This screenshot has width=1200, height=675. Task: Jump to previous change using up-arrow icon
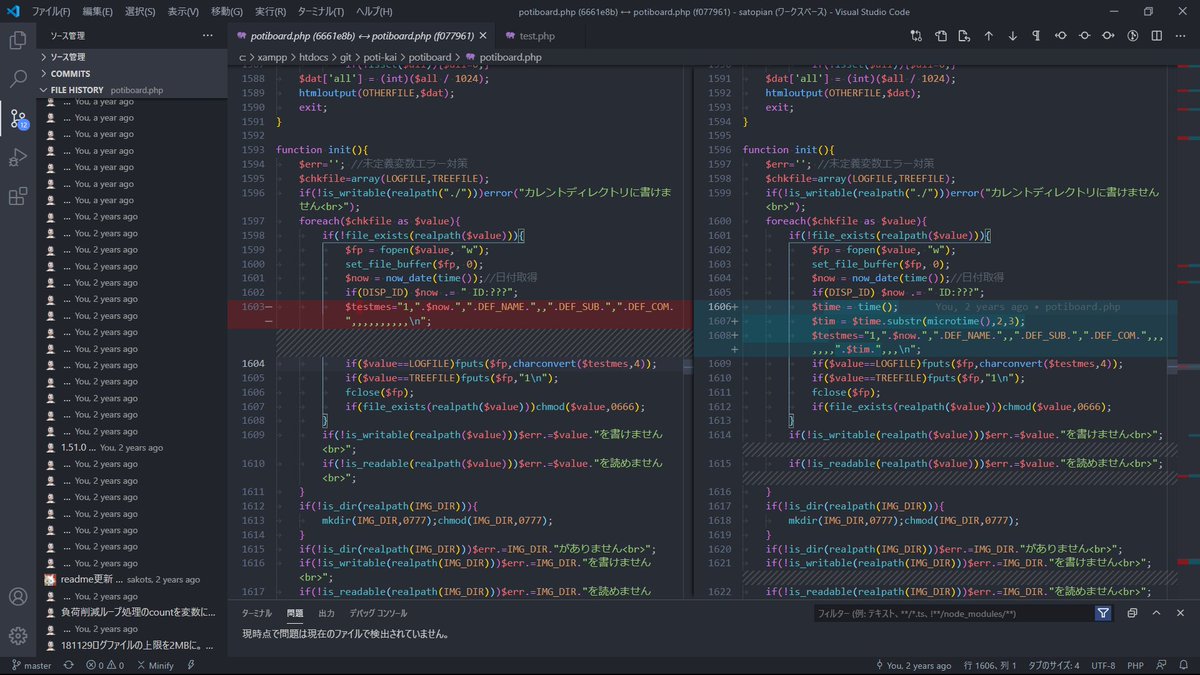988,35
